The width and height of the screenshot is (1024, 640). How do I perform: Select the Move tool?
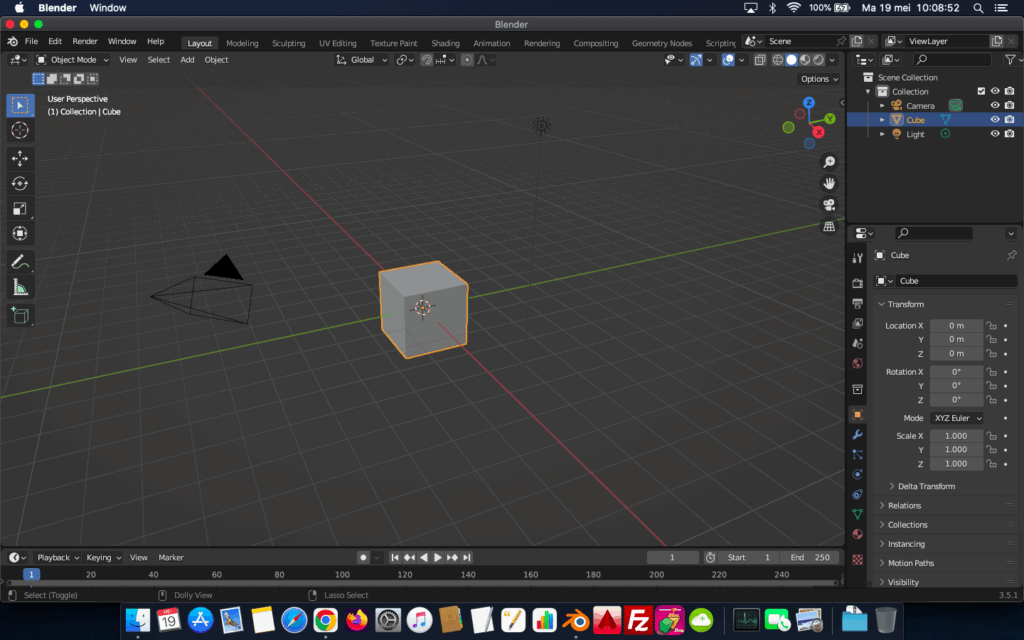(20, 157)
